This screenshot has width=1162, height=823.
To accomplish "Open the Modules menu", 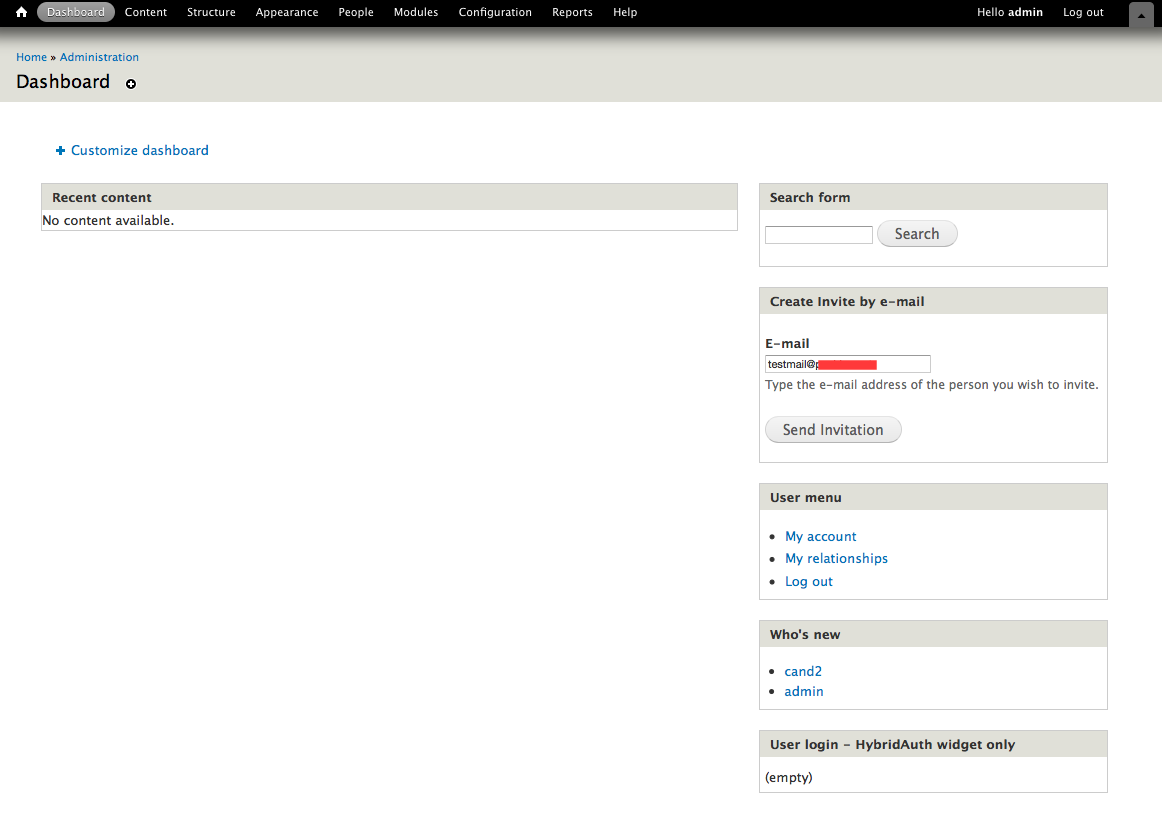I will click(x=416, y=12).
